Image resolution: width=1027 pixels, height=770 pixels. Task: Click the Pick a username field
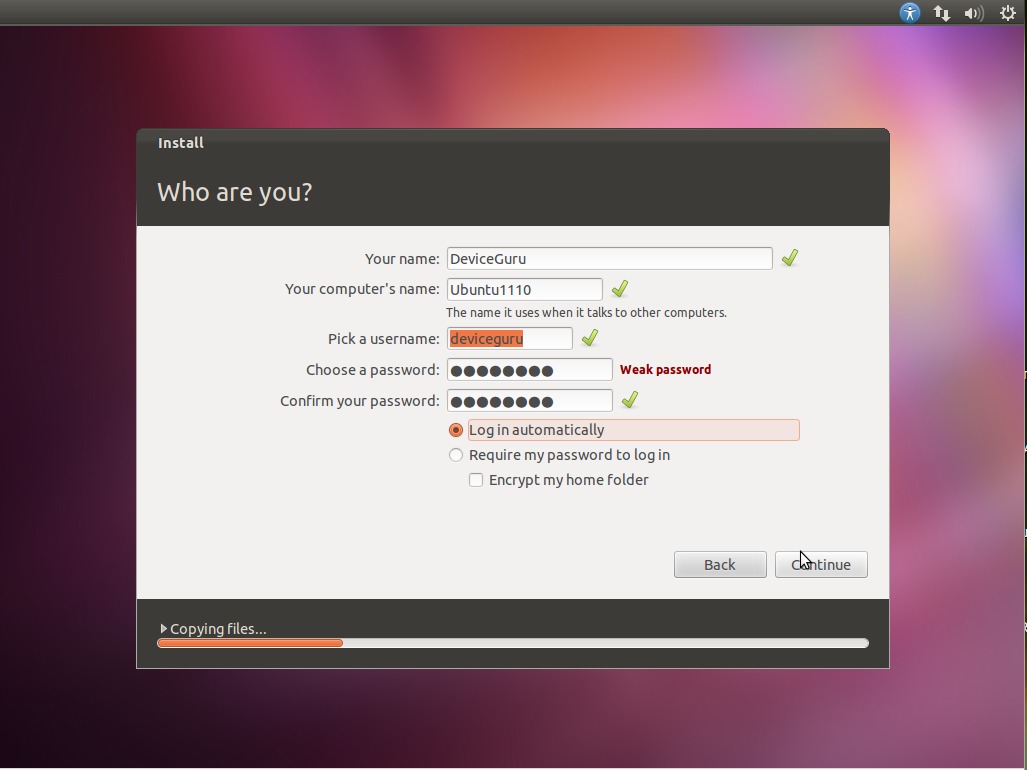(x=510, y=339)
